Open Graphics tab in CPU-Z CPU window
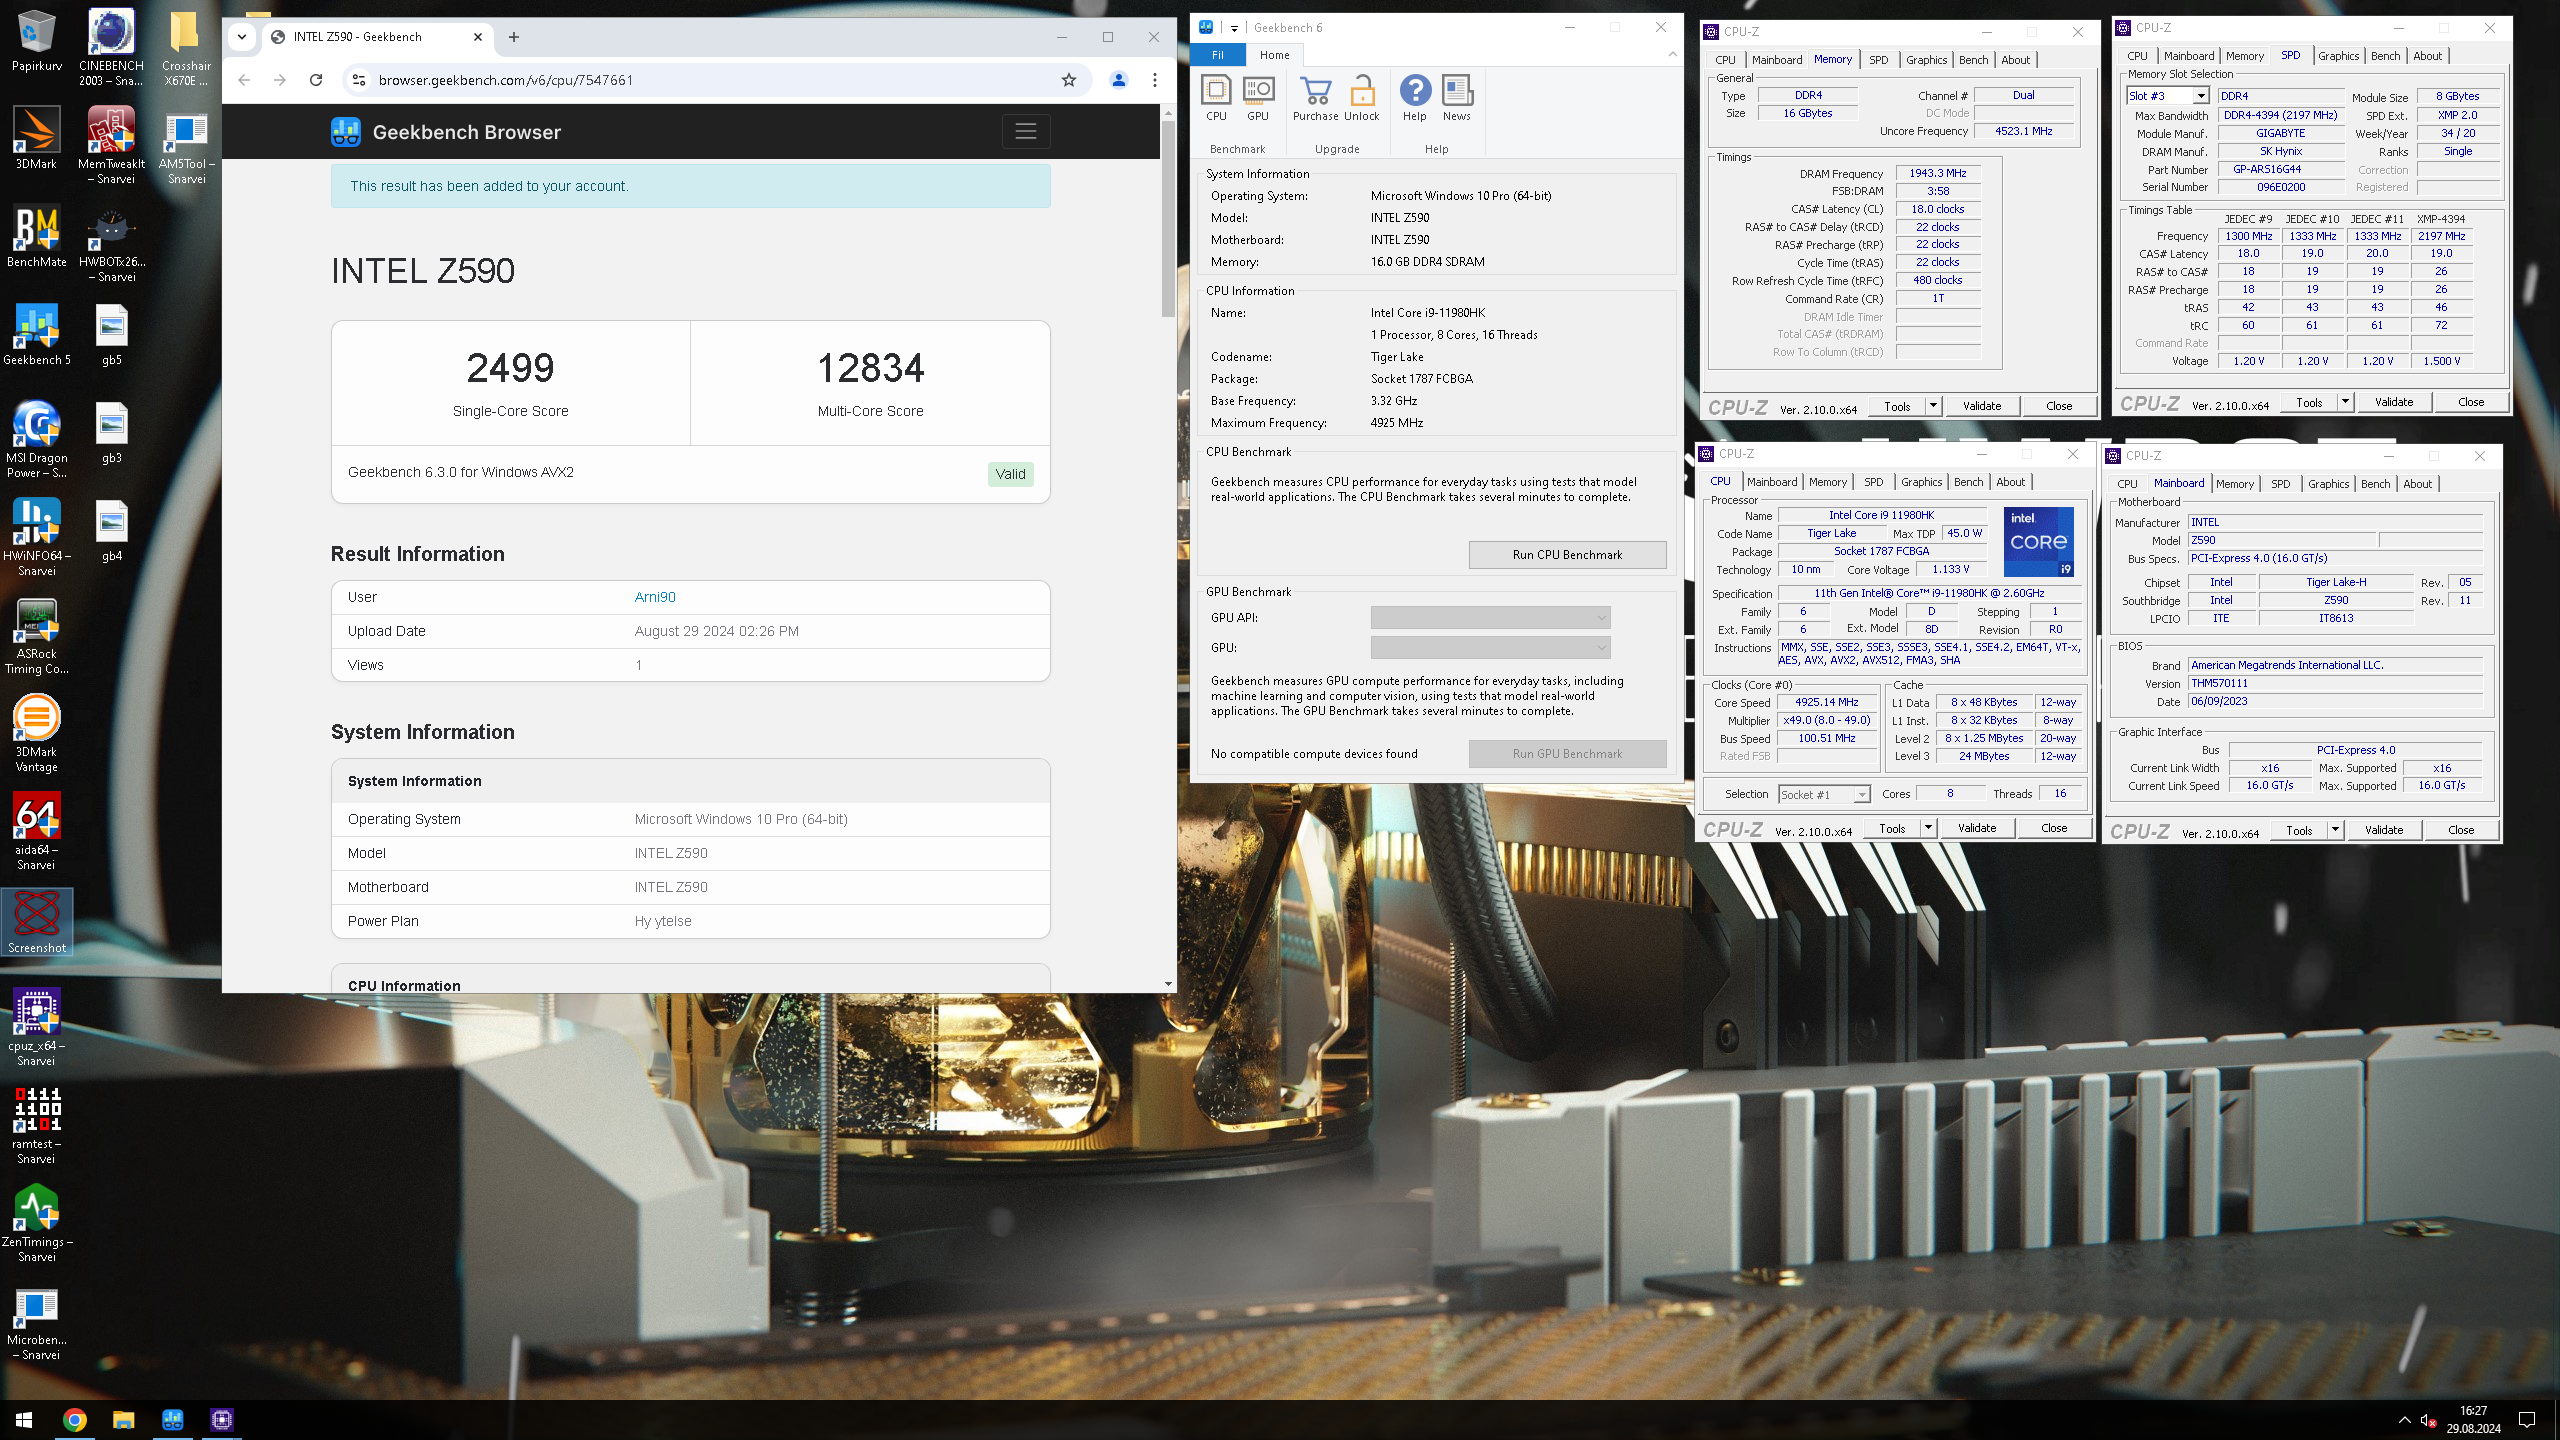Image resolution: width=2560 pixels, height=1440 pixels. pos(1921,482)
